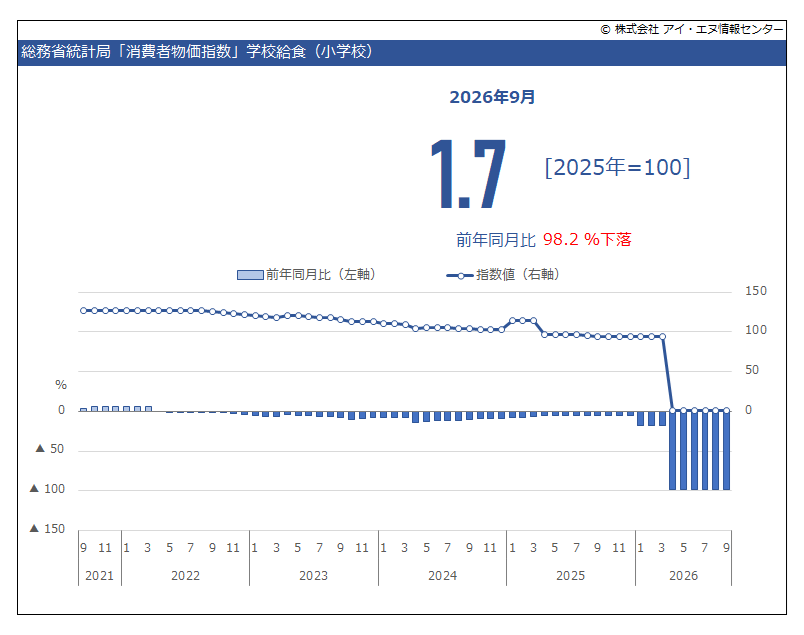The image size is (804, 635).
Task: Click the last line marker at September 2026
Action: point(726,410)
